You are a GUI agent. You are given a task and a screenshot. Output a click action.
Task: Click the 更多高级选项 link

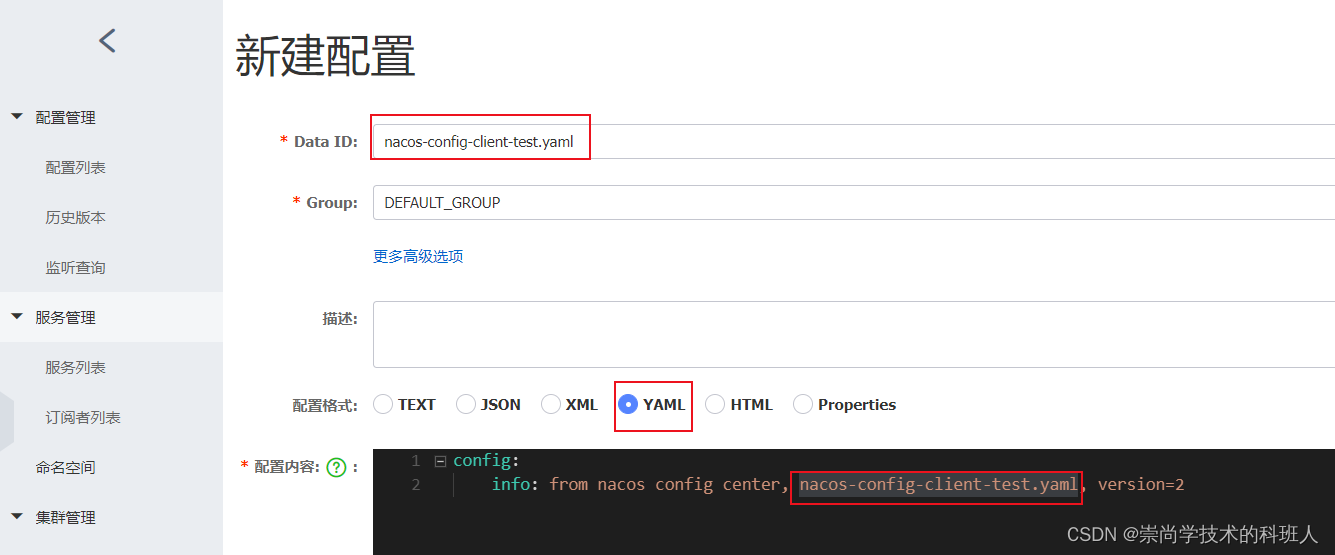[x=418, y=256]
